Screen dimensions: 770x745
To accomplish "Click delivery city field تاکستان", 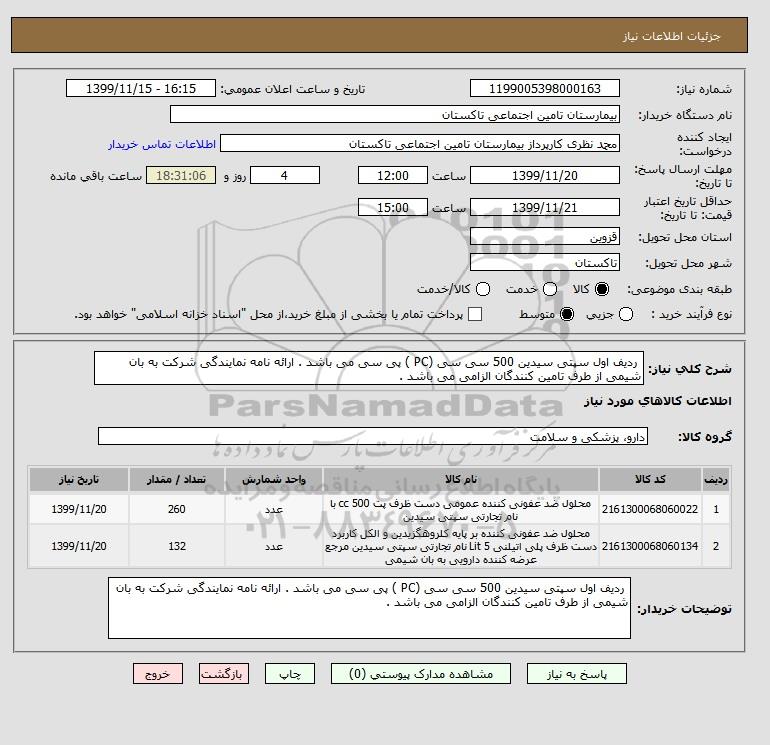I will click(x=545, y=263).
